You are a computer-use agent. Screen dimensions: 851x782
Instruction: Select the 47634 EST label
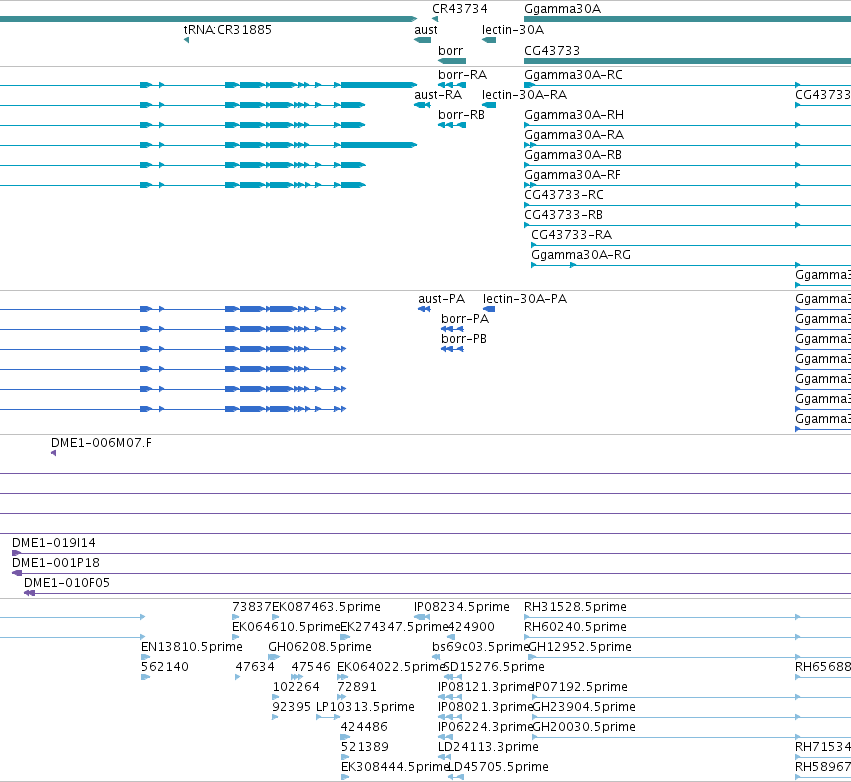click(255, 667)
